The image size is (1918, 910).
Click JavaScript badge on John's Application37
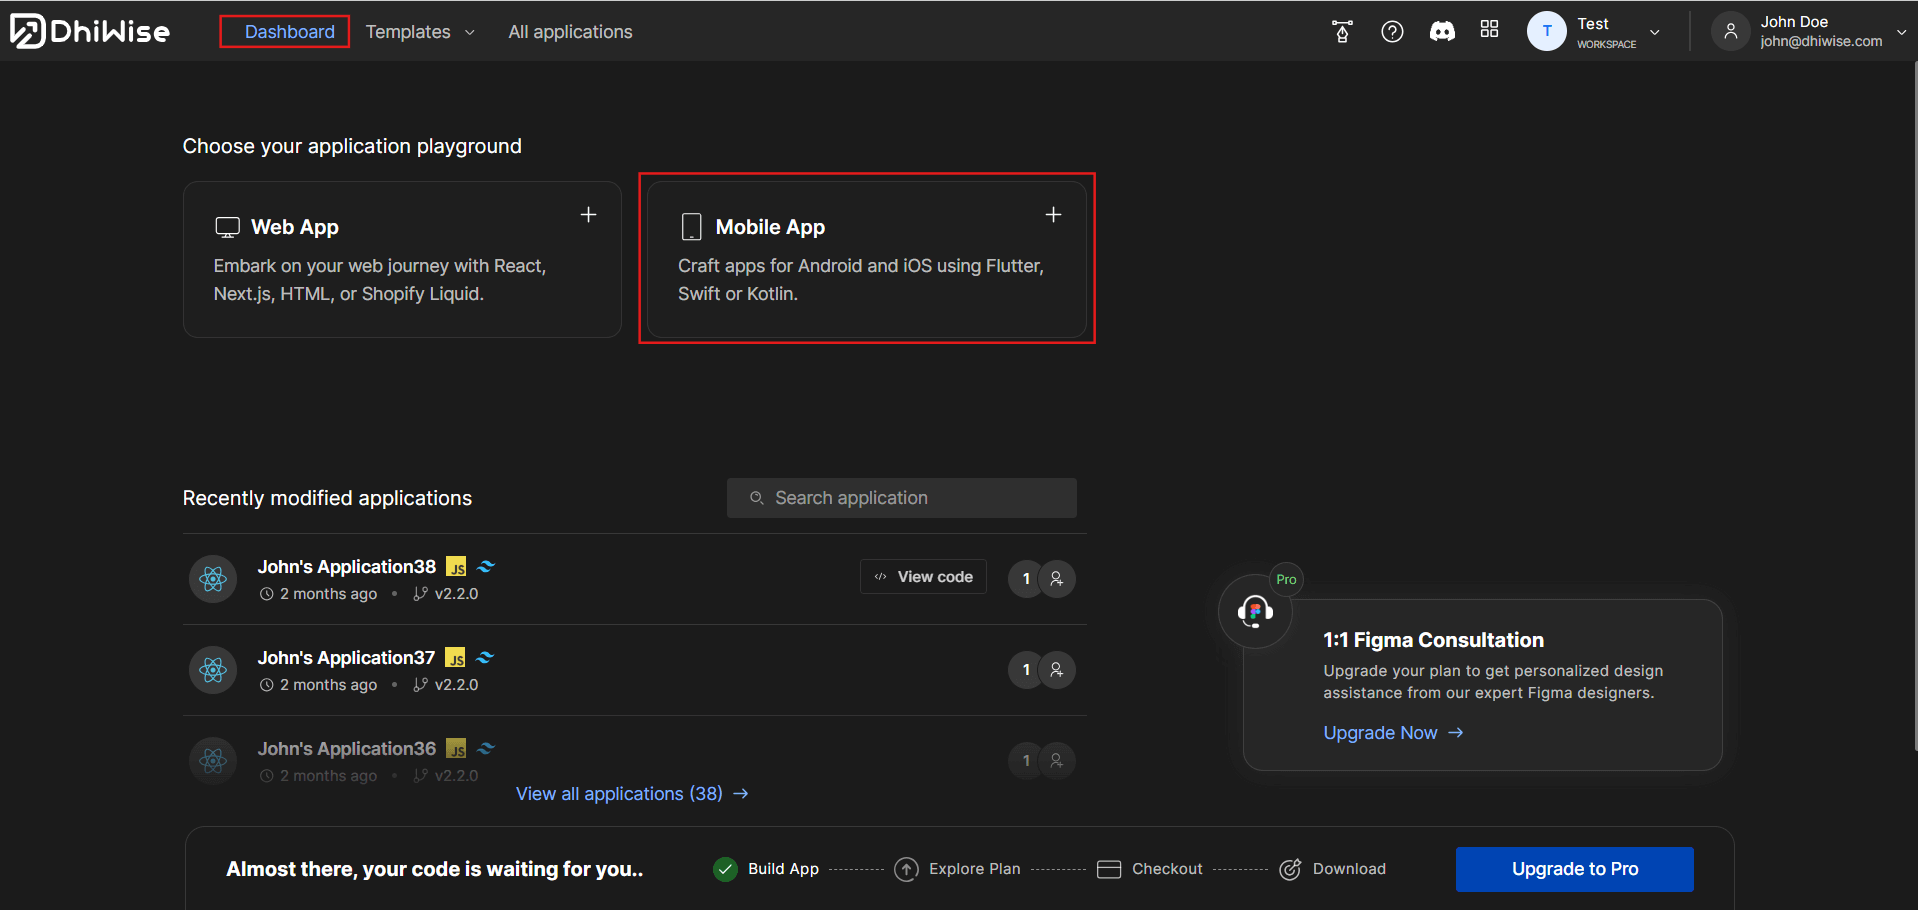point(455,658)
